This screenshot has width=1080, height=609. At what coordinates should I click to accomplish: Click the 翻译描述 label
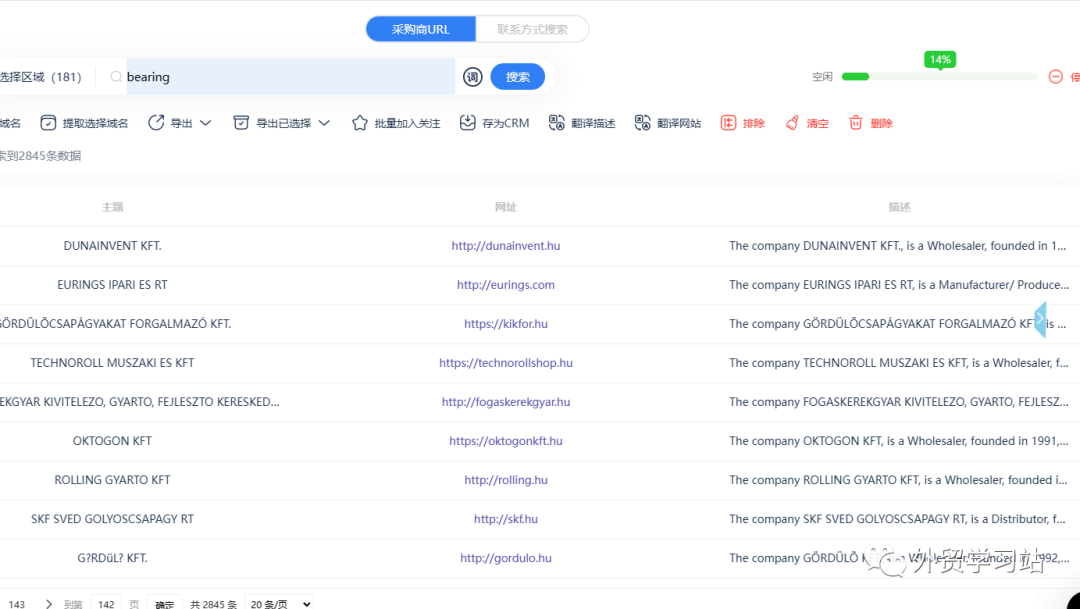point(593,123)
